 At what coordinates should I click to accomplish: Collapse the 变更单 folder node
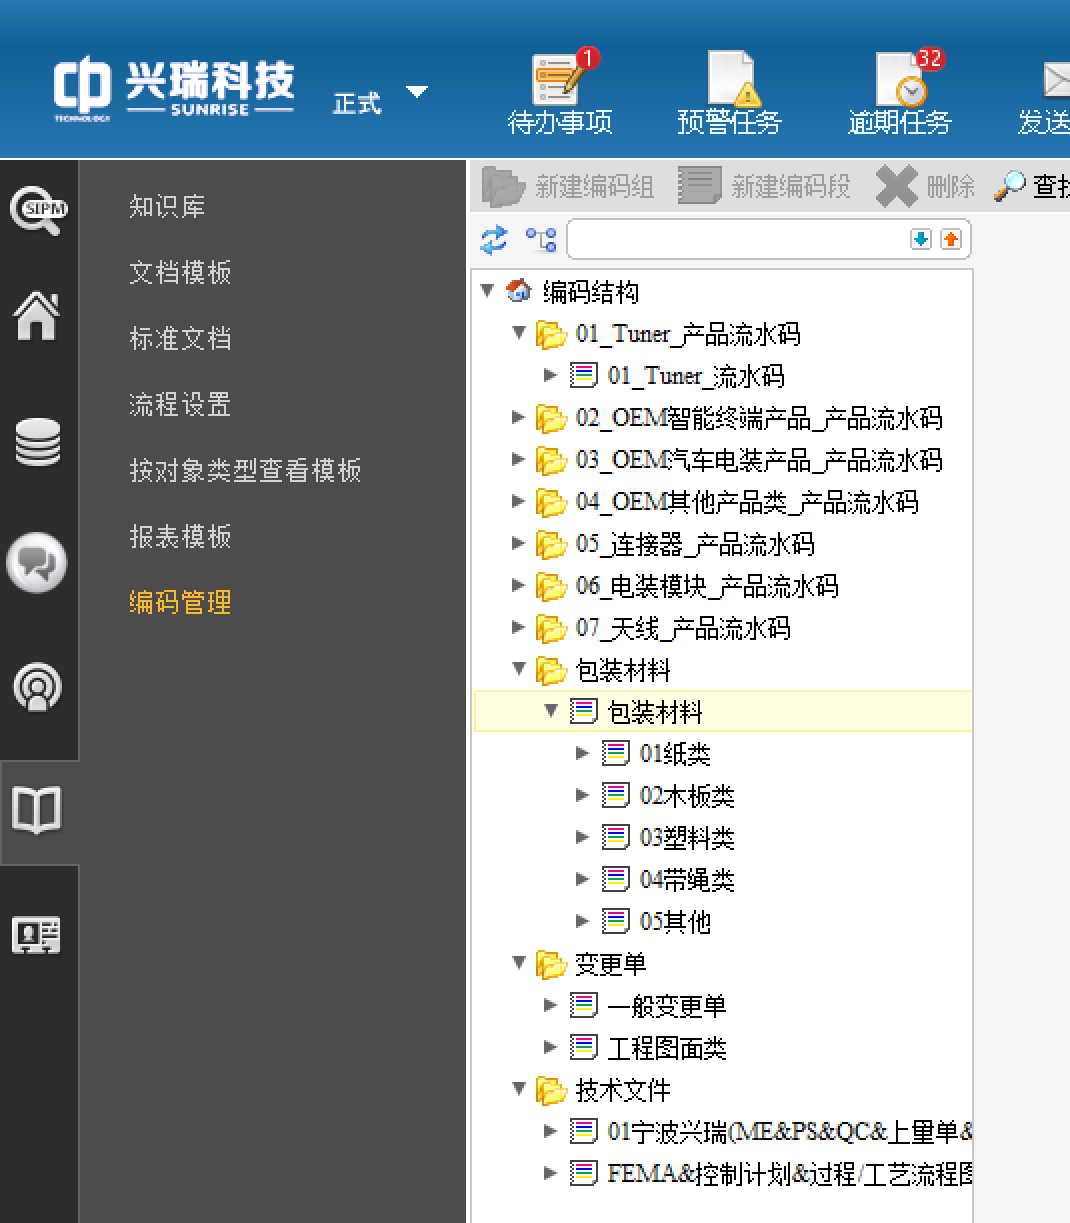(x=518, y=963)
